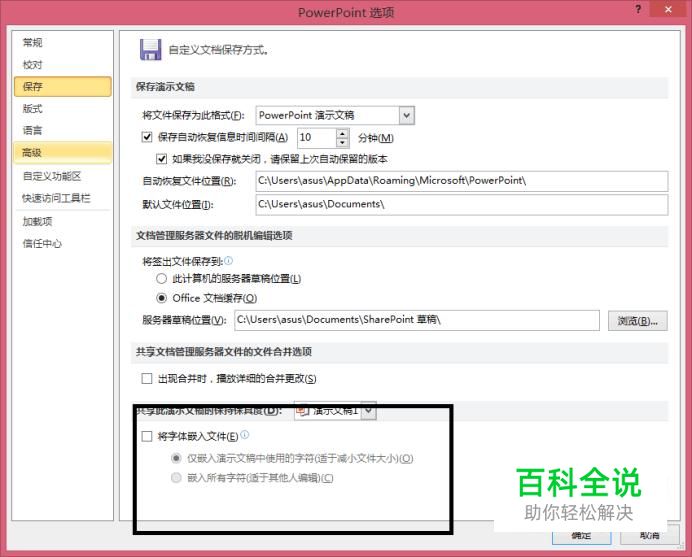Decrease autosave minutes with down arrow
The height and width of the screenshot is (557, 692).
(x=342, y=142)
